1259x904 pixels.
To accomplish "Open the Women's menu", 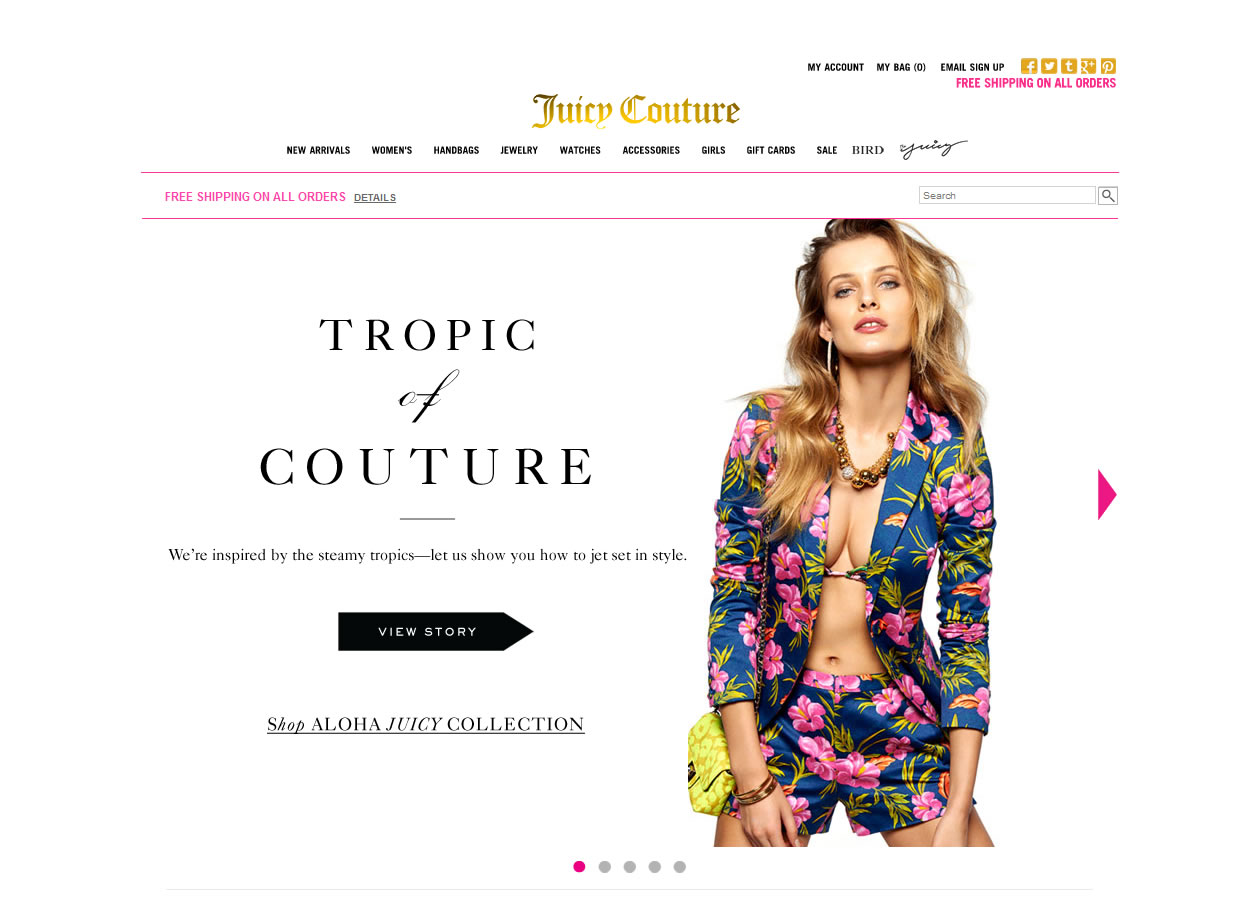I will 392,151.
